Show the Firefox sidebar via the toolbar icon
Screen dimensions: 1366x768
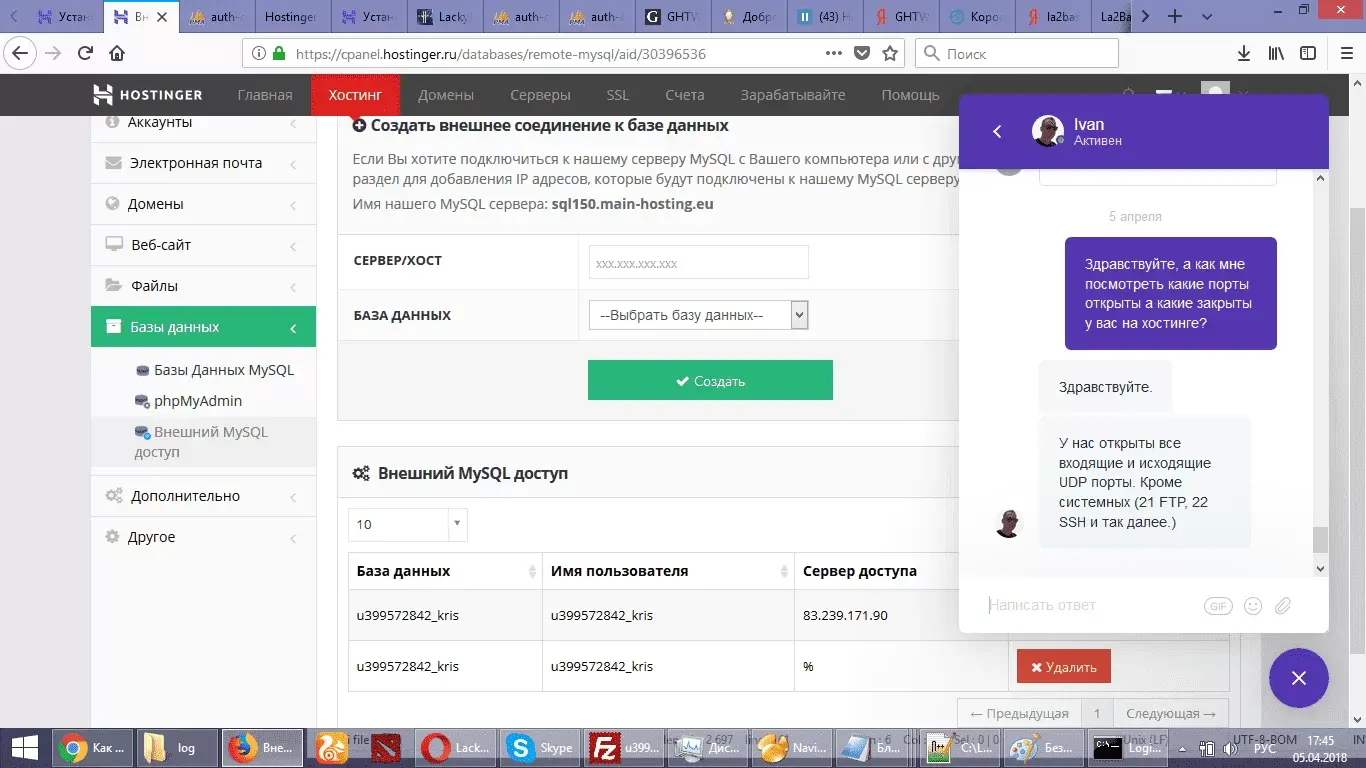(x=1309, y=54)
